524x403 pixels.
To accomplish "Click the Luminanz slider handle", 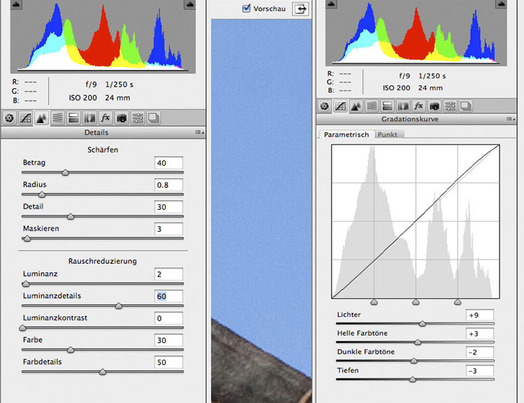I will point(26,284).
